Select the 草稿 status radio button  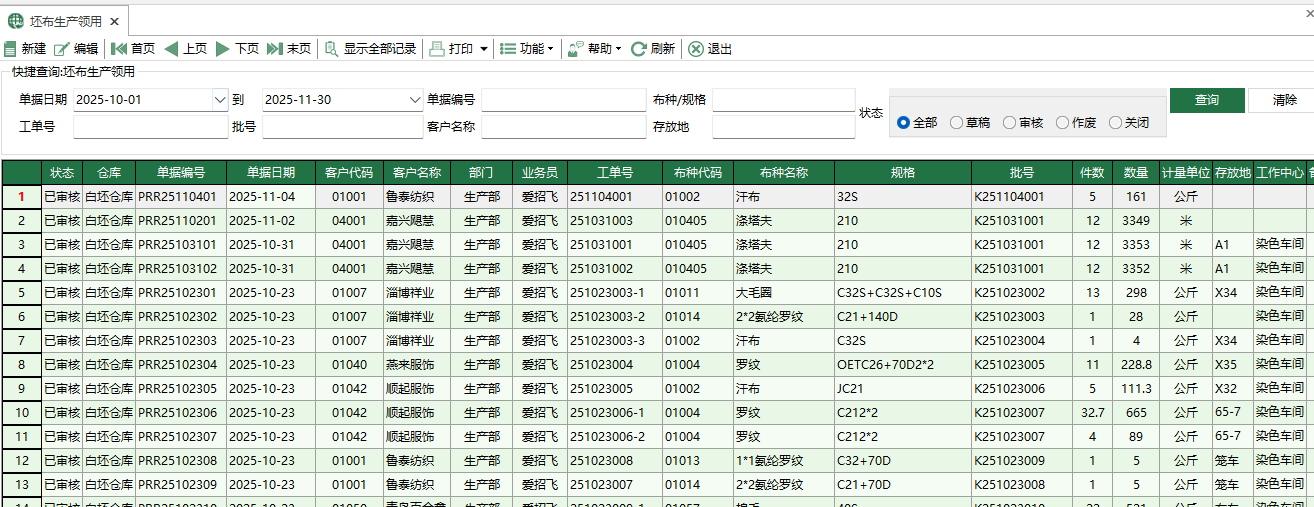[x=957, y=123]
